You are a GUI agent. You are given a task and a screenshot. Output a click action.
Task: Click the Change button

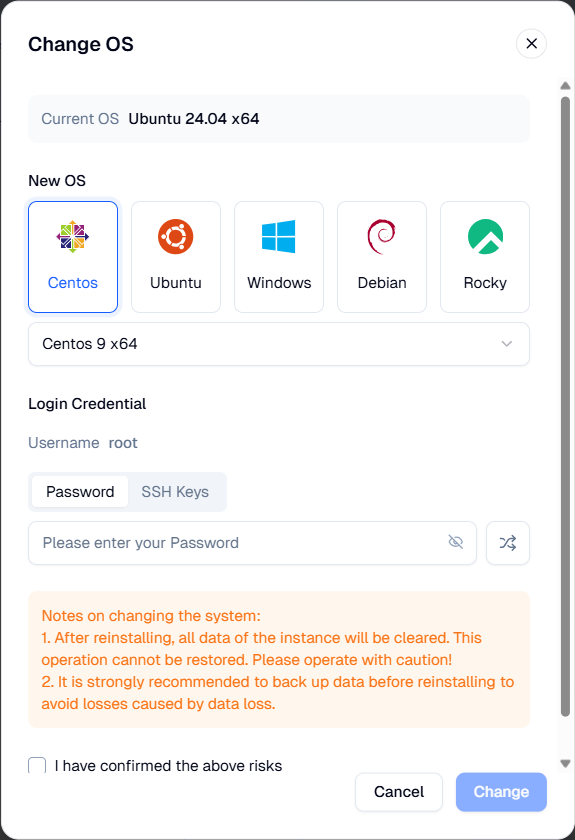pos(501,792)
